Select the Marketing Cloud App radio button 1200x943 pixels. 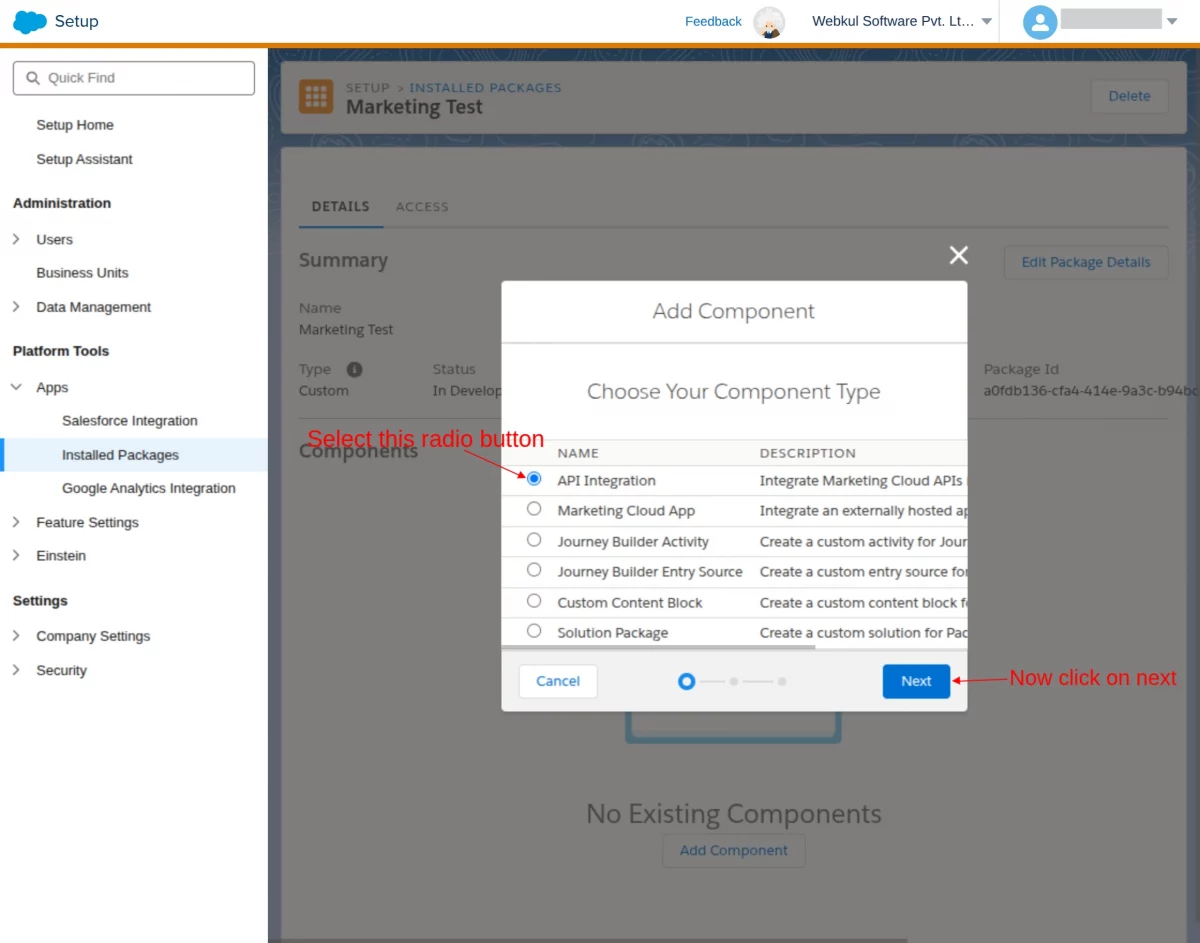coord(534,509)
